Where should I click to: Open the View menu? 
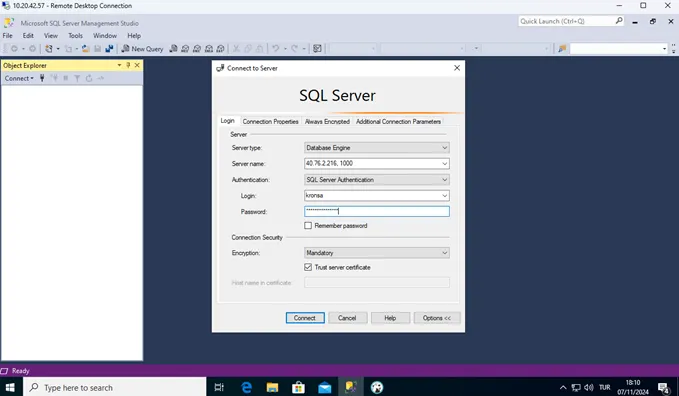(x=51, y=36)
